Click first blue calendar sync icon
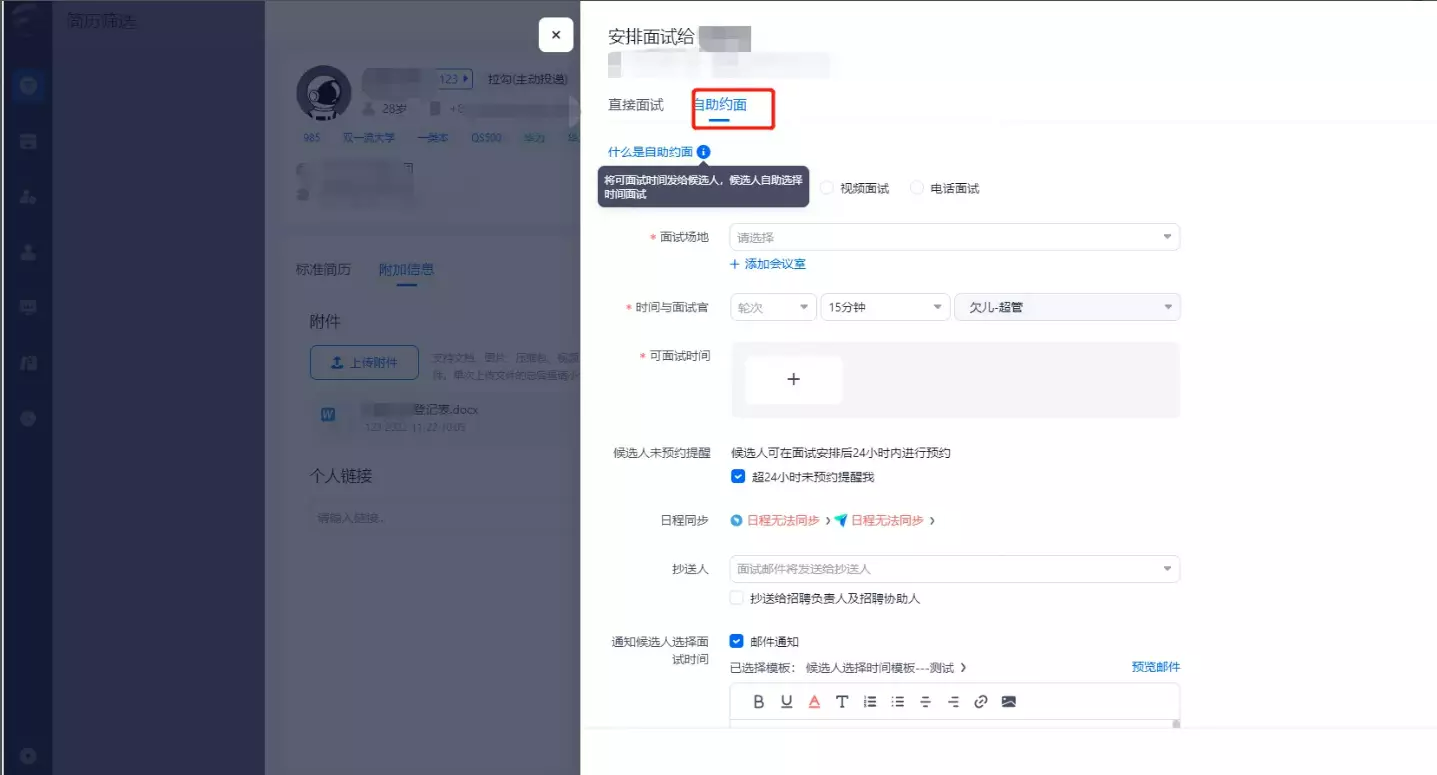This screenshot has width=1437, height=775. click(737, 521)
